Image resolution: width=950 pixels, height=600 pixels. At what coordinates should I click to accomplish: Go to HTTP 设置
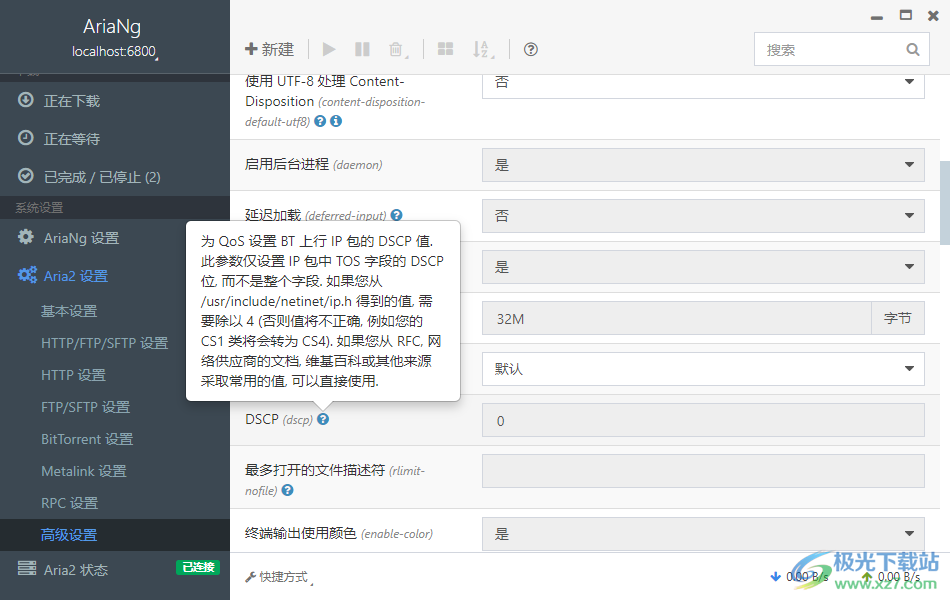pyautogui.click(x=73, y=375)
